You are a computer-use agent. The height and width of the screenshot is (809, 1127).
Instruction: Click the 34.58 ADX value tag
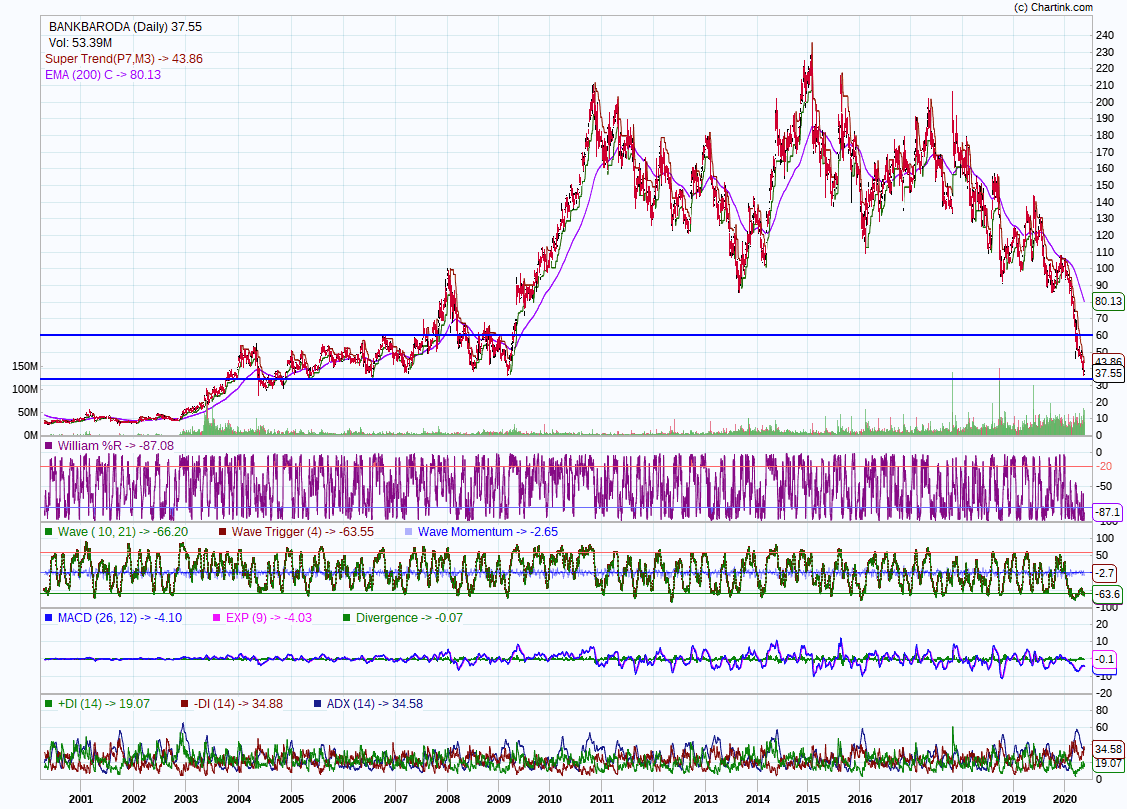pos(1108,749)
